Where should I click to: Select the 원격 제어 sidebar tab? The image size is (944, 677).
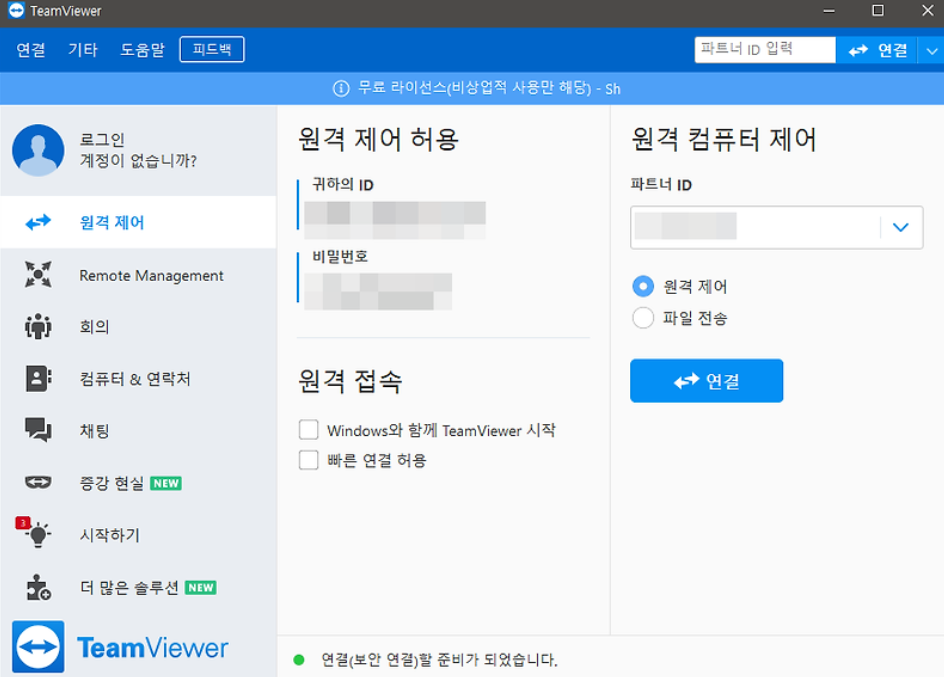click(x=138, y=222)
